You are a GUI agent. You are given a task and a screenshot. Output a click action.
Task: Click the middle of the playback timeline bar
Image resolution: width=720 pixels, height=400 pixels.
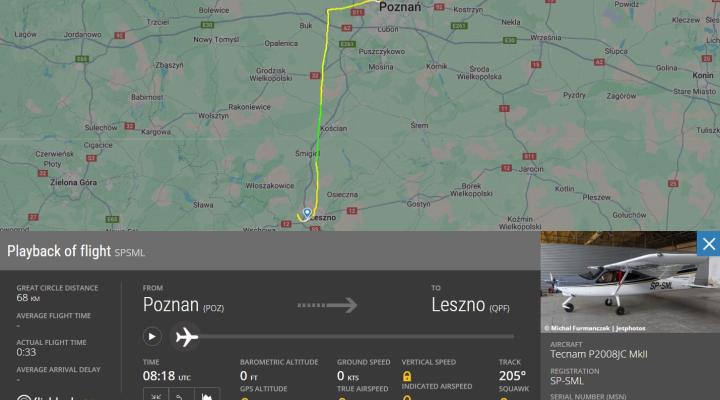[356, 337]
